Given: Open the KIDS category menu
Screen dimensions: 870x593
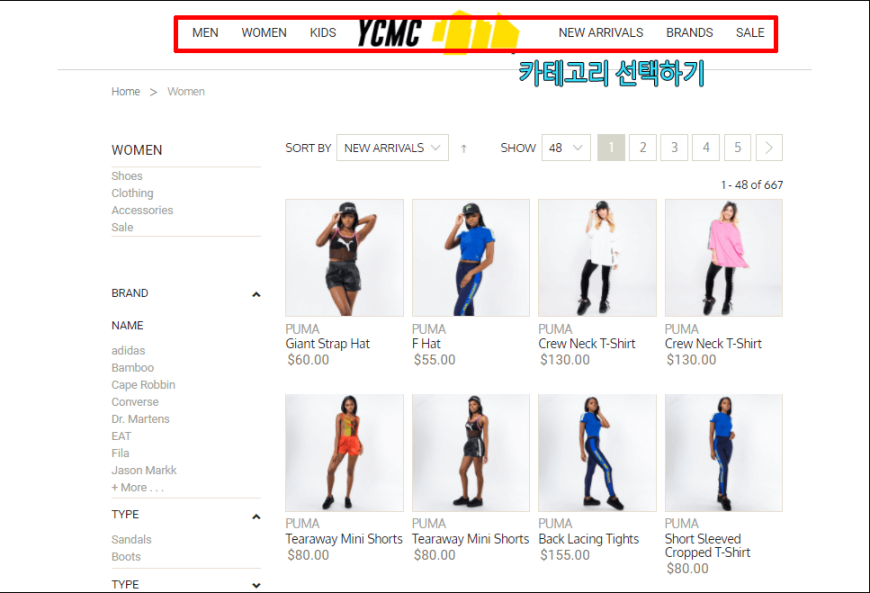Looking at the screenshot, I should pos(323,33).
